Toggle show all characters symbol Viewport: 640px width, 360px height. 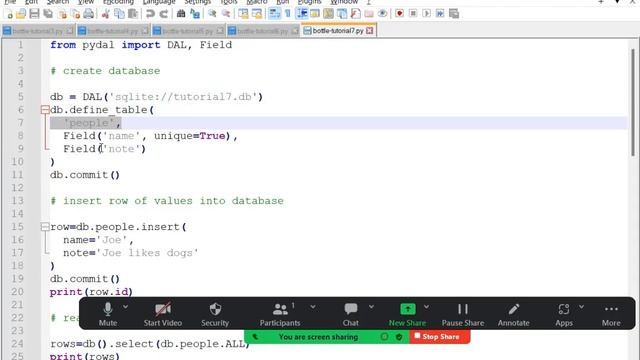pyautogui.click(x=288, y=14)
